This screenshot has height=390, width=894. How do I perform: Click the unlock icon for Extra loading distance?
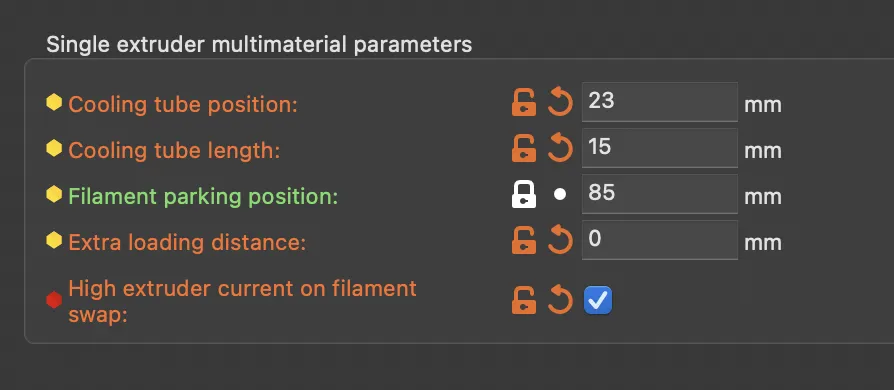523,241
